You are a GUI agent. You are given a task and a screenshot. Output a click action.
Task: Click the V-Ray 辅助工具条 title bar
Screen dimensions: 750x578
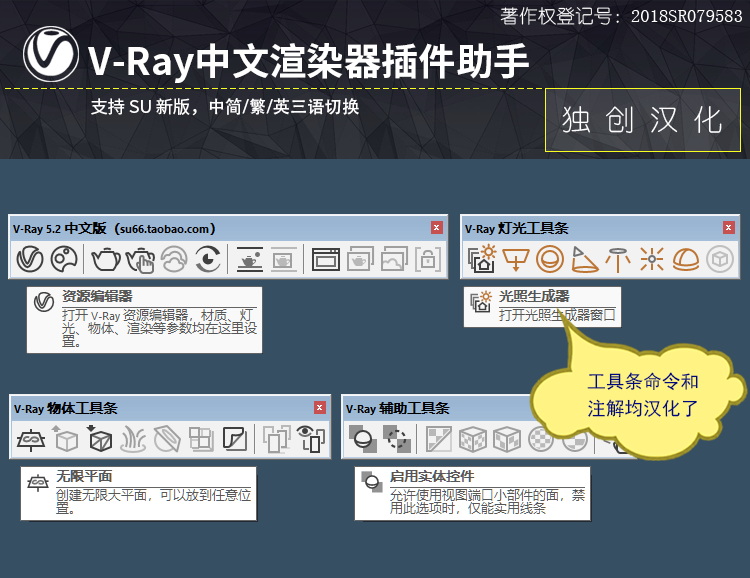pyautogui.click(x=438, y=408)
